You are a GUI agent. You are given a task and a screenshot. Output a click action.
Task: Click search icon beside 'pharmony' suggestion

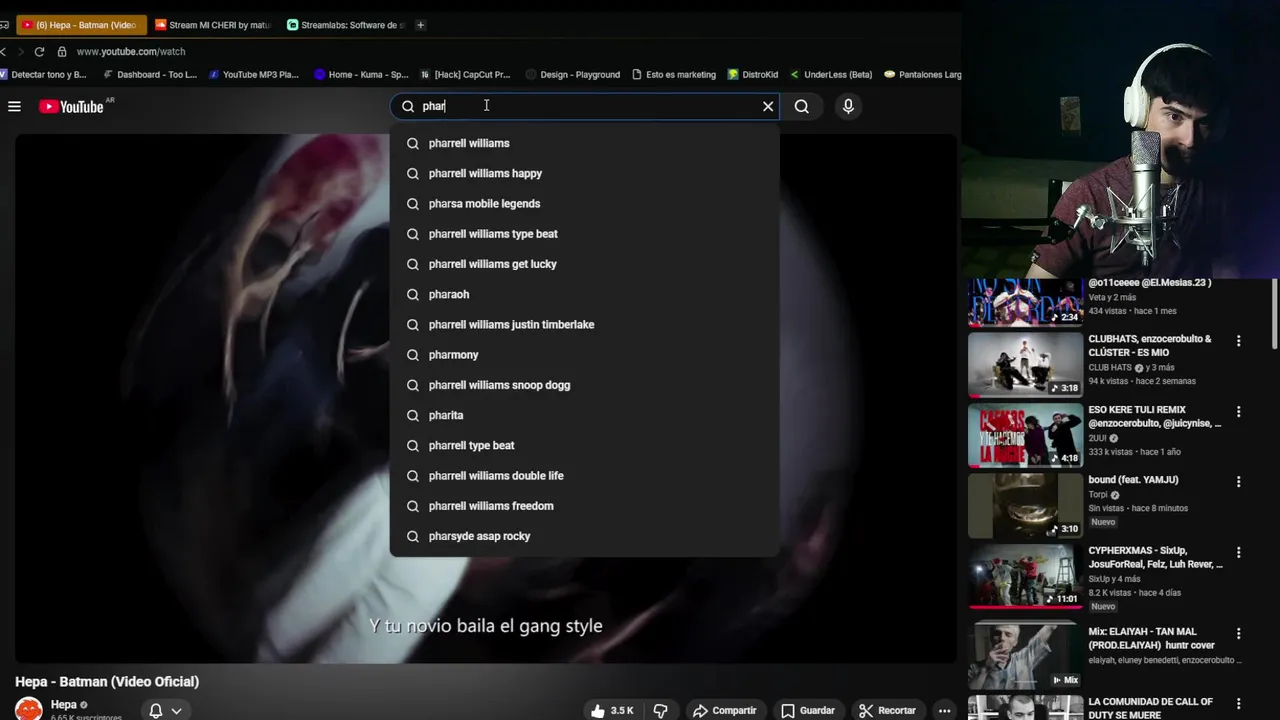pyautogui.click(x=413, y=355)
